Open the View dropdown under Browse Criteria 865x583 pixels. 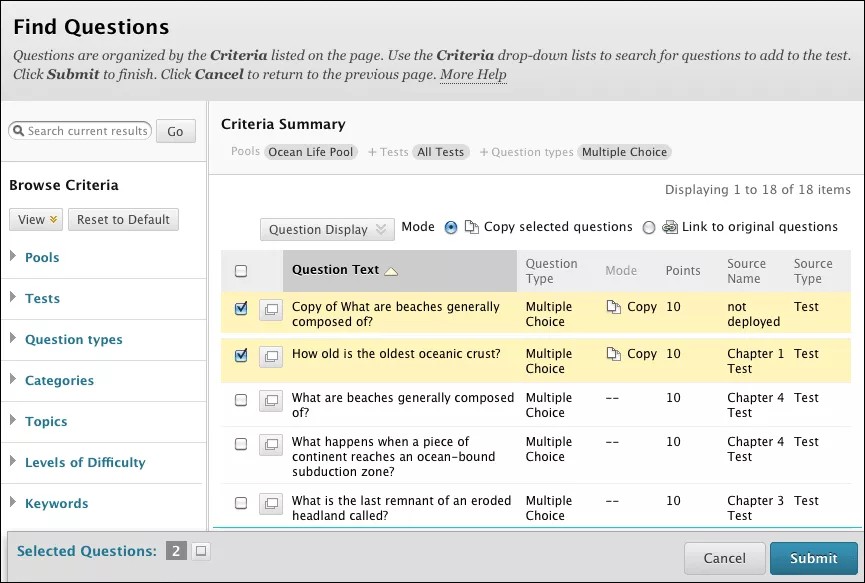coord(35,219)
